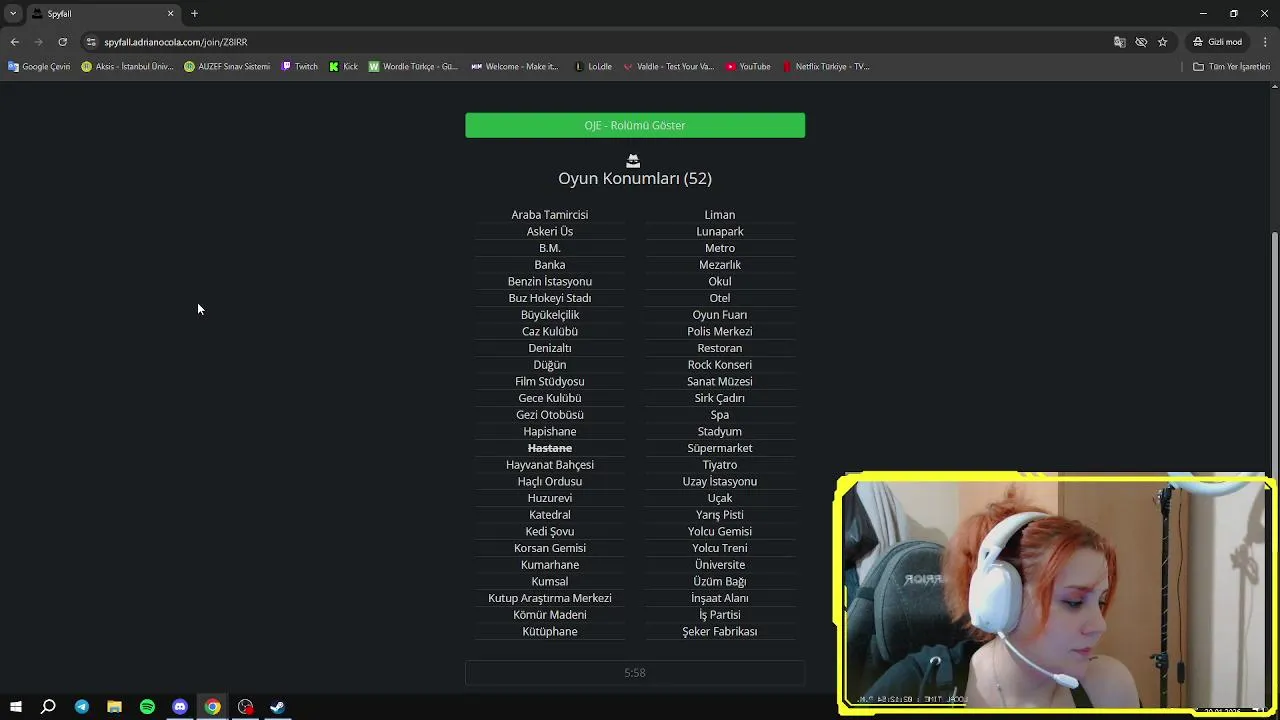Viewport: 1280px width, 720px height.
Task: Open the Windows Start menu
Action: pos(15,707)
